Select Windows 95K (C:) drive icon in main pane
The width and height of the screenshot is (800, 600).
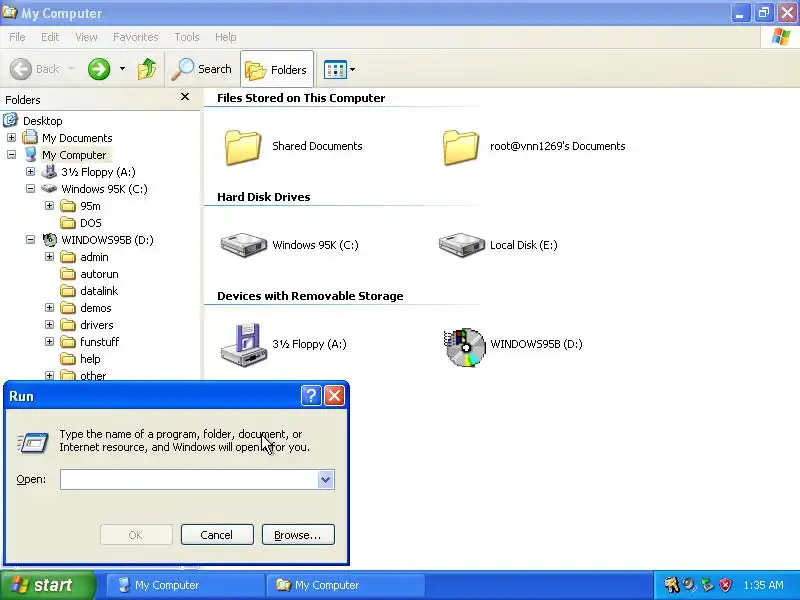coord(243,245)
